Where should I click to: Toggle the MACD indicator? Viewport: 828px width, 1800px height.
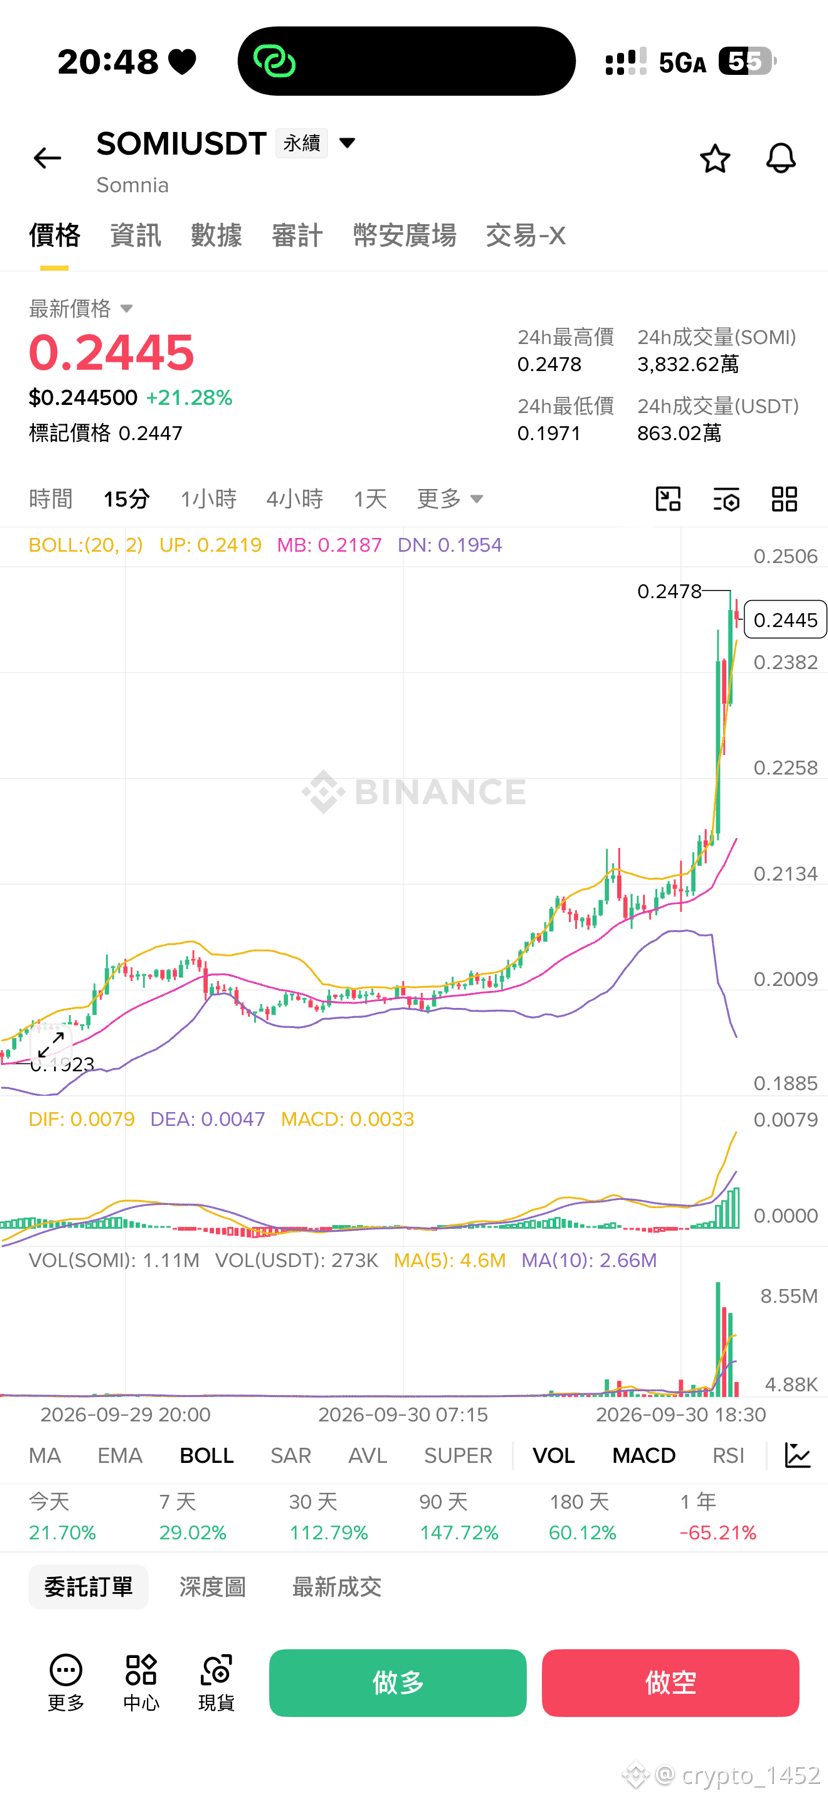tap(644, 1455)
